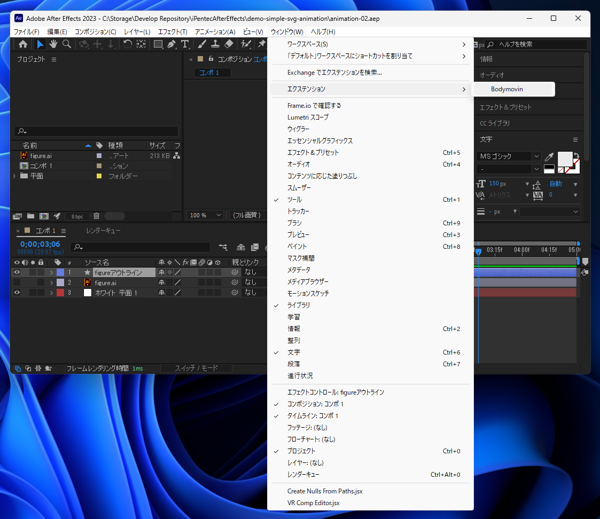
Task: Click Interpret Footage icon in Project panel
Action: click(x=17, y=216)
